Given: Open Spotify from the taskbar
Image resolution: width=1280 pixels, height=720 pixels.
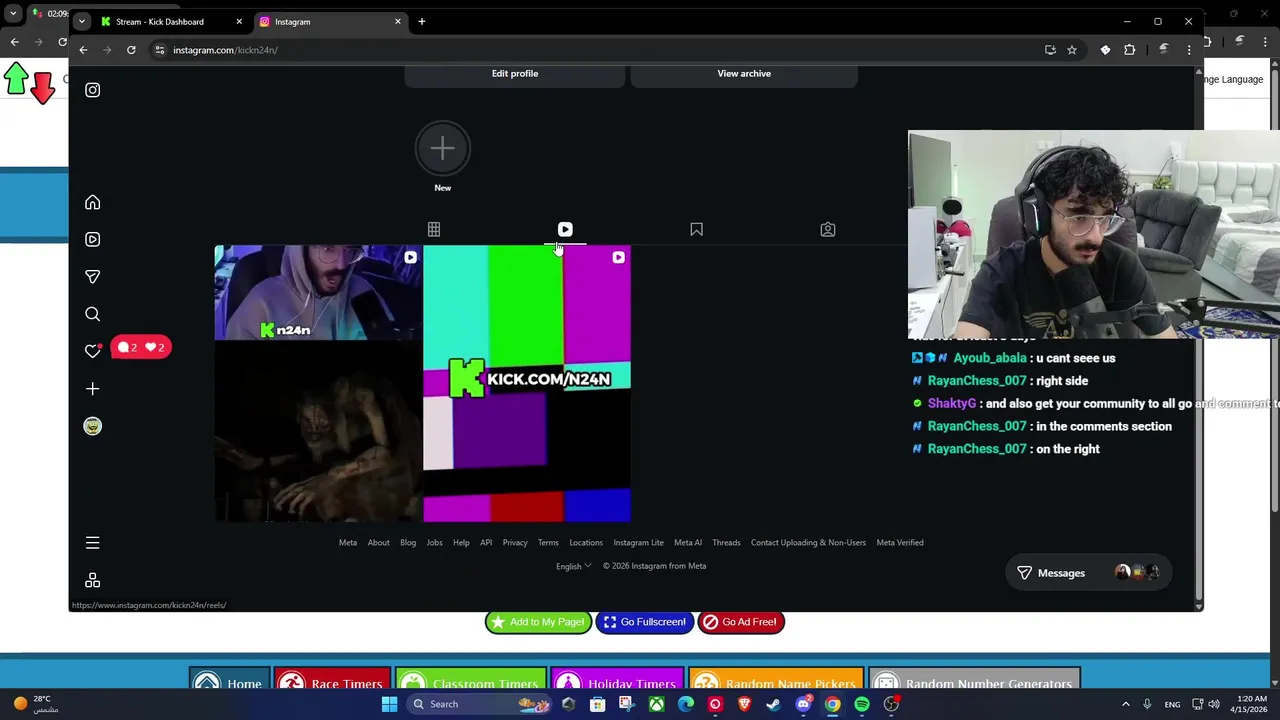Looking at the screenshot, I should (x=862, y=704).
